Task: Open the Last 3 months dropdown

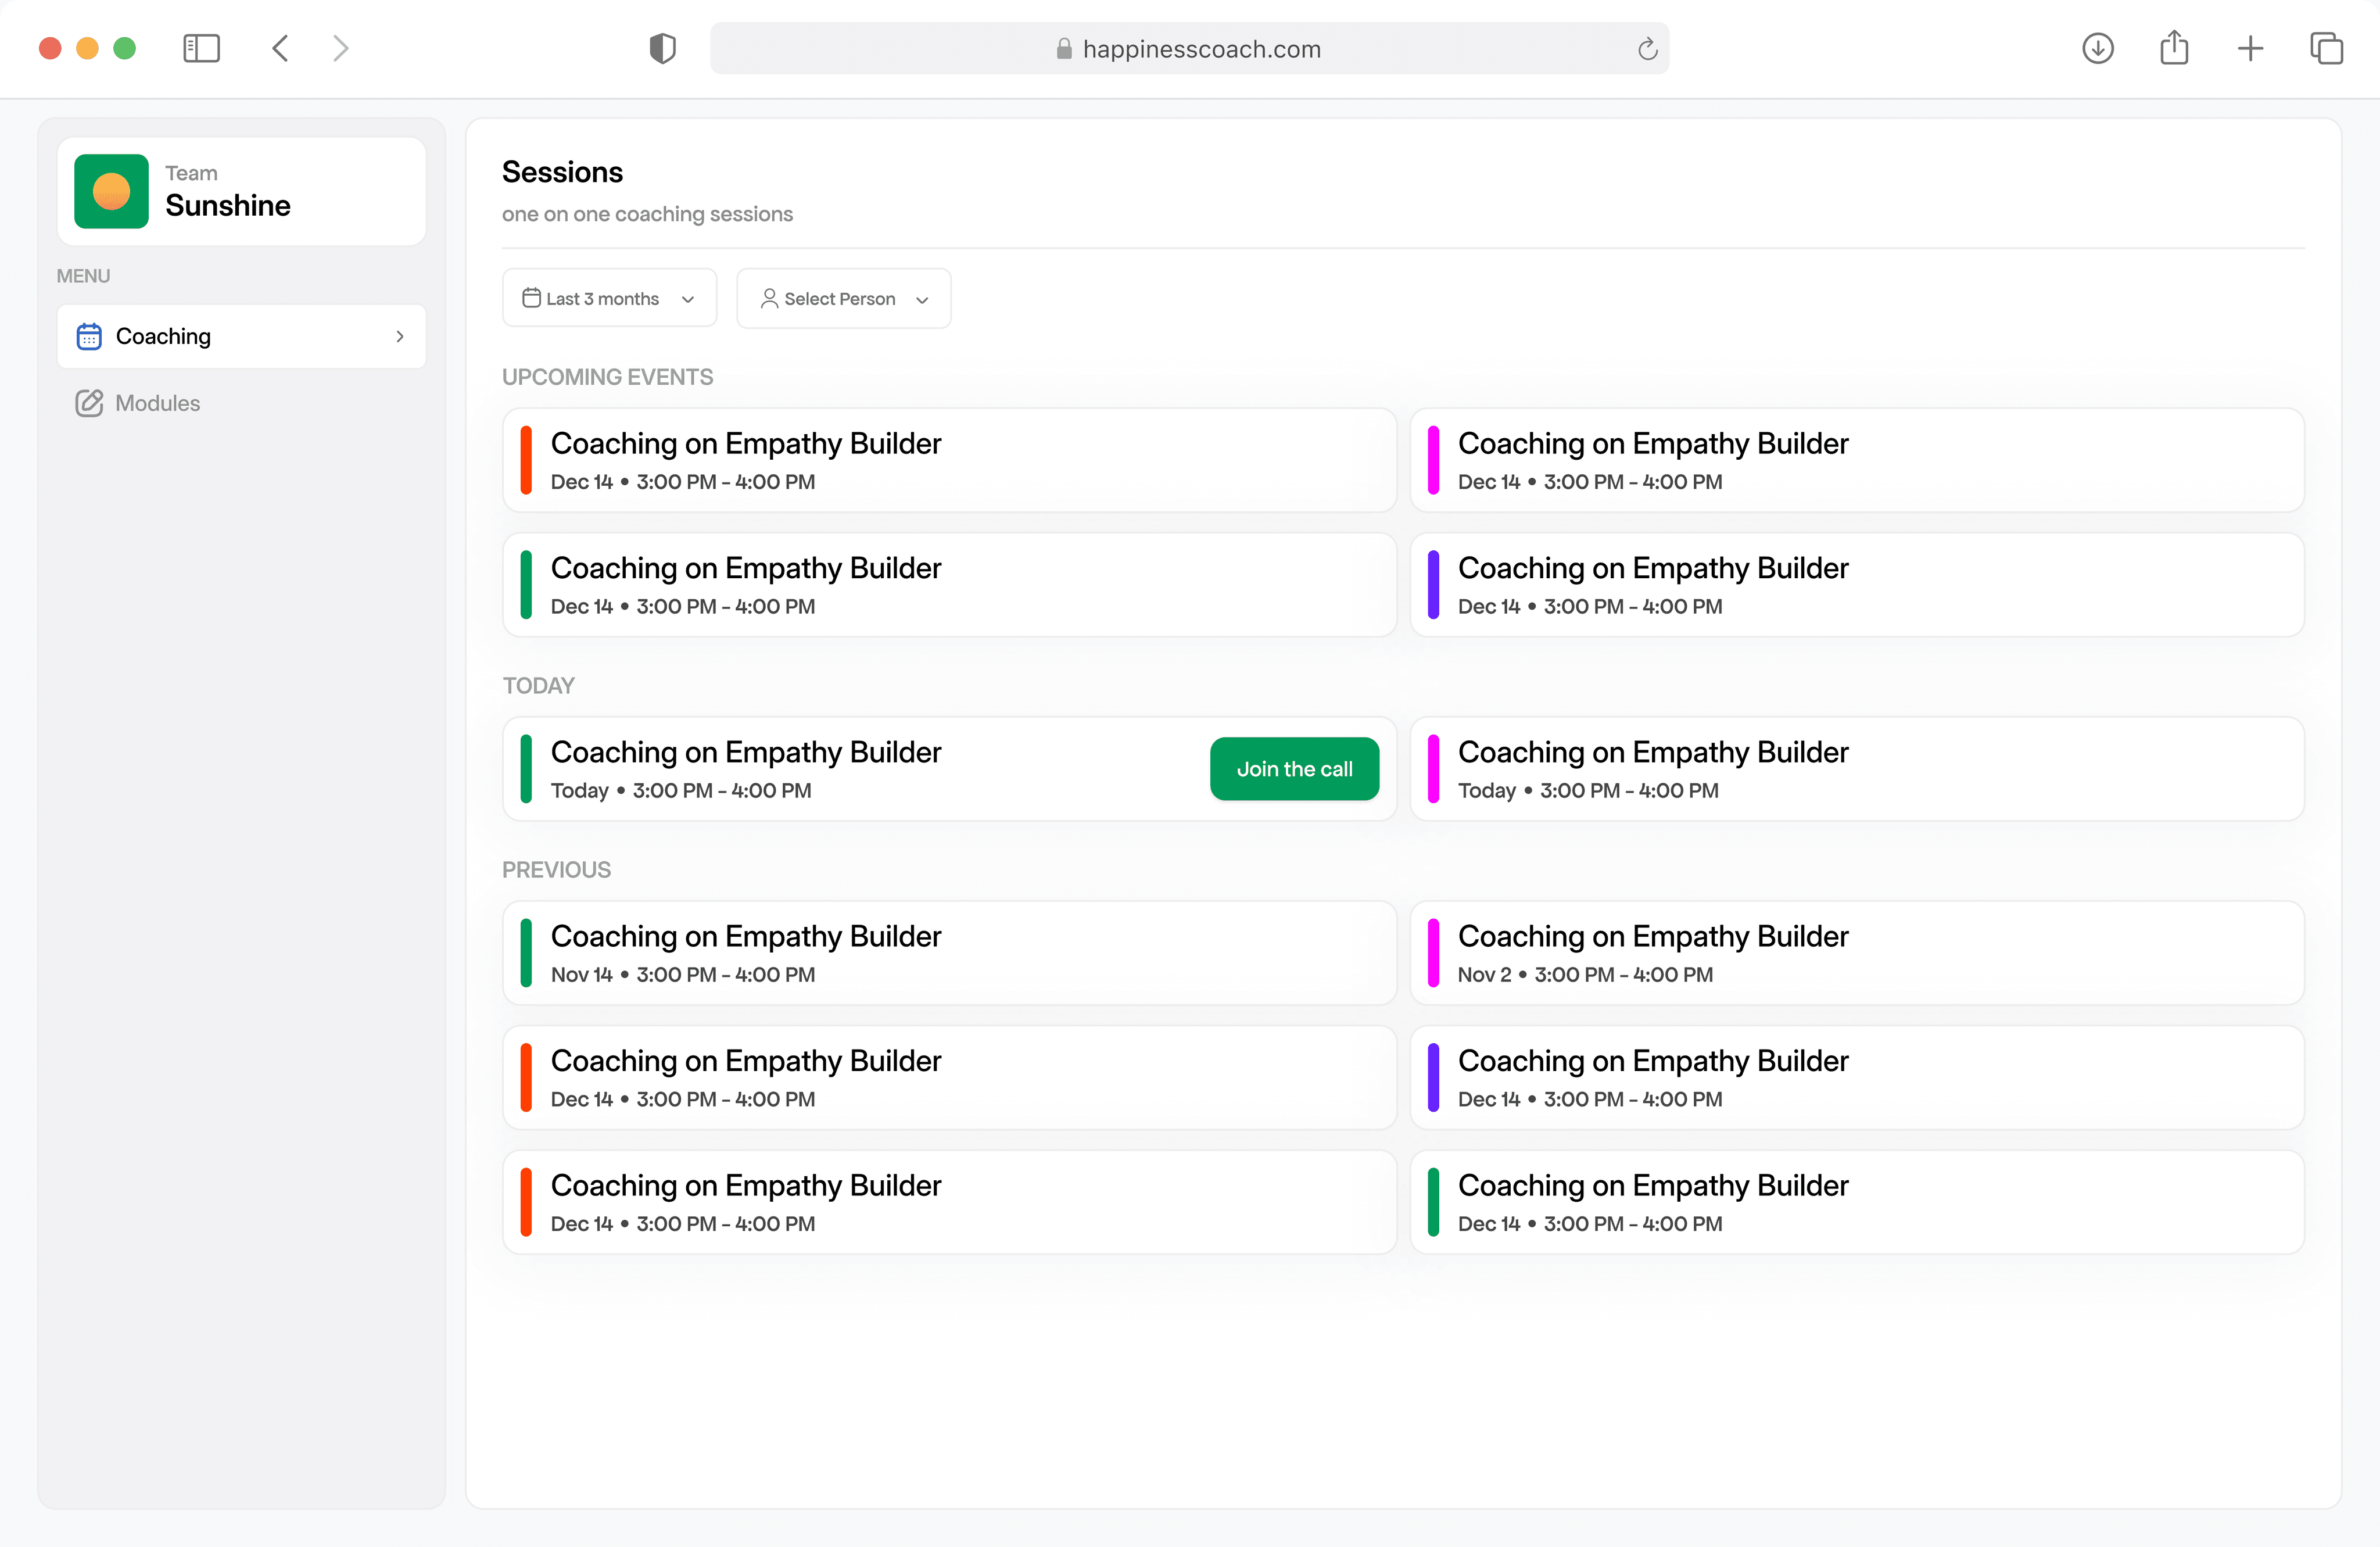Action: coord(609,298)
